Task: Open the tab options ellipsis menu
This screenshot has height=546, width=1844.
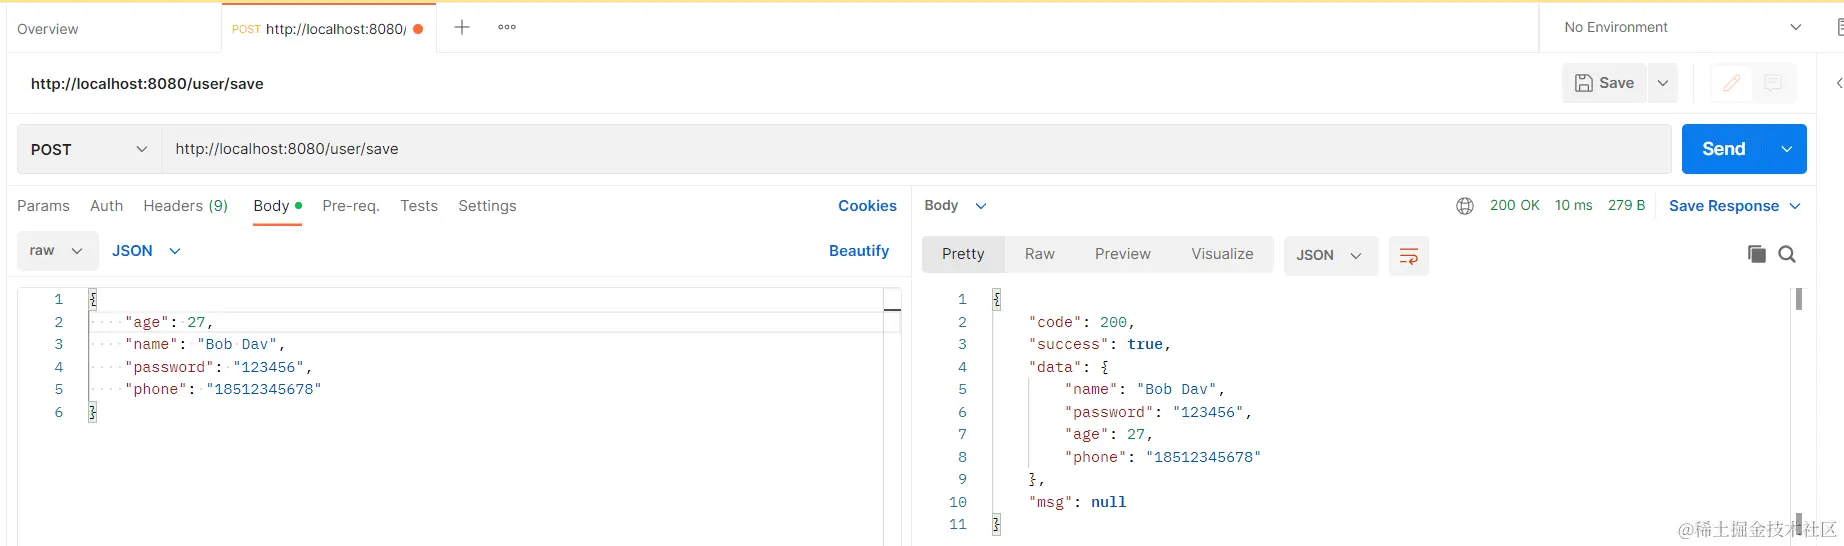Action: 507,27
